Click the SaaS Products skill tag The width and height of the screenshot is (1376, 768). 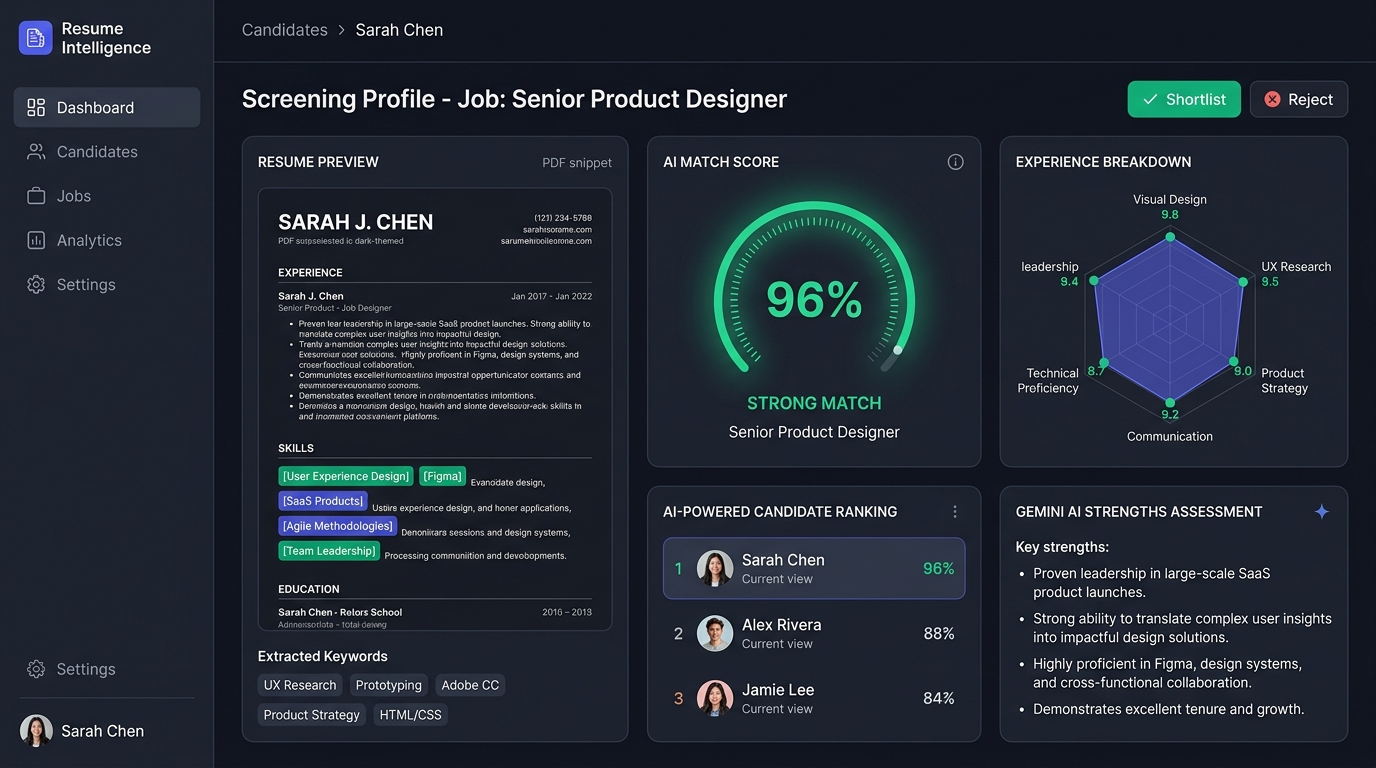[x=323, y=501]
